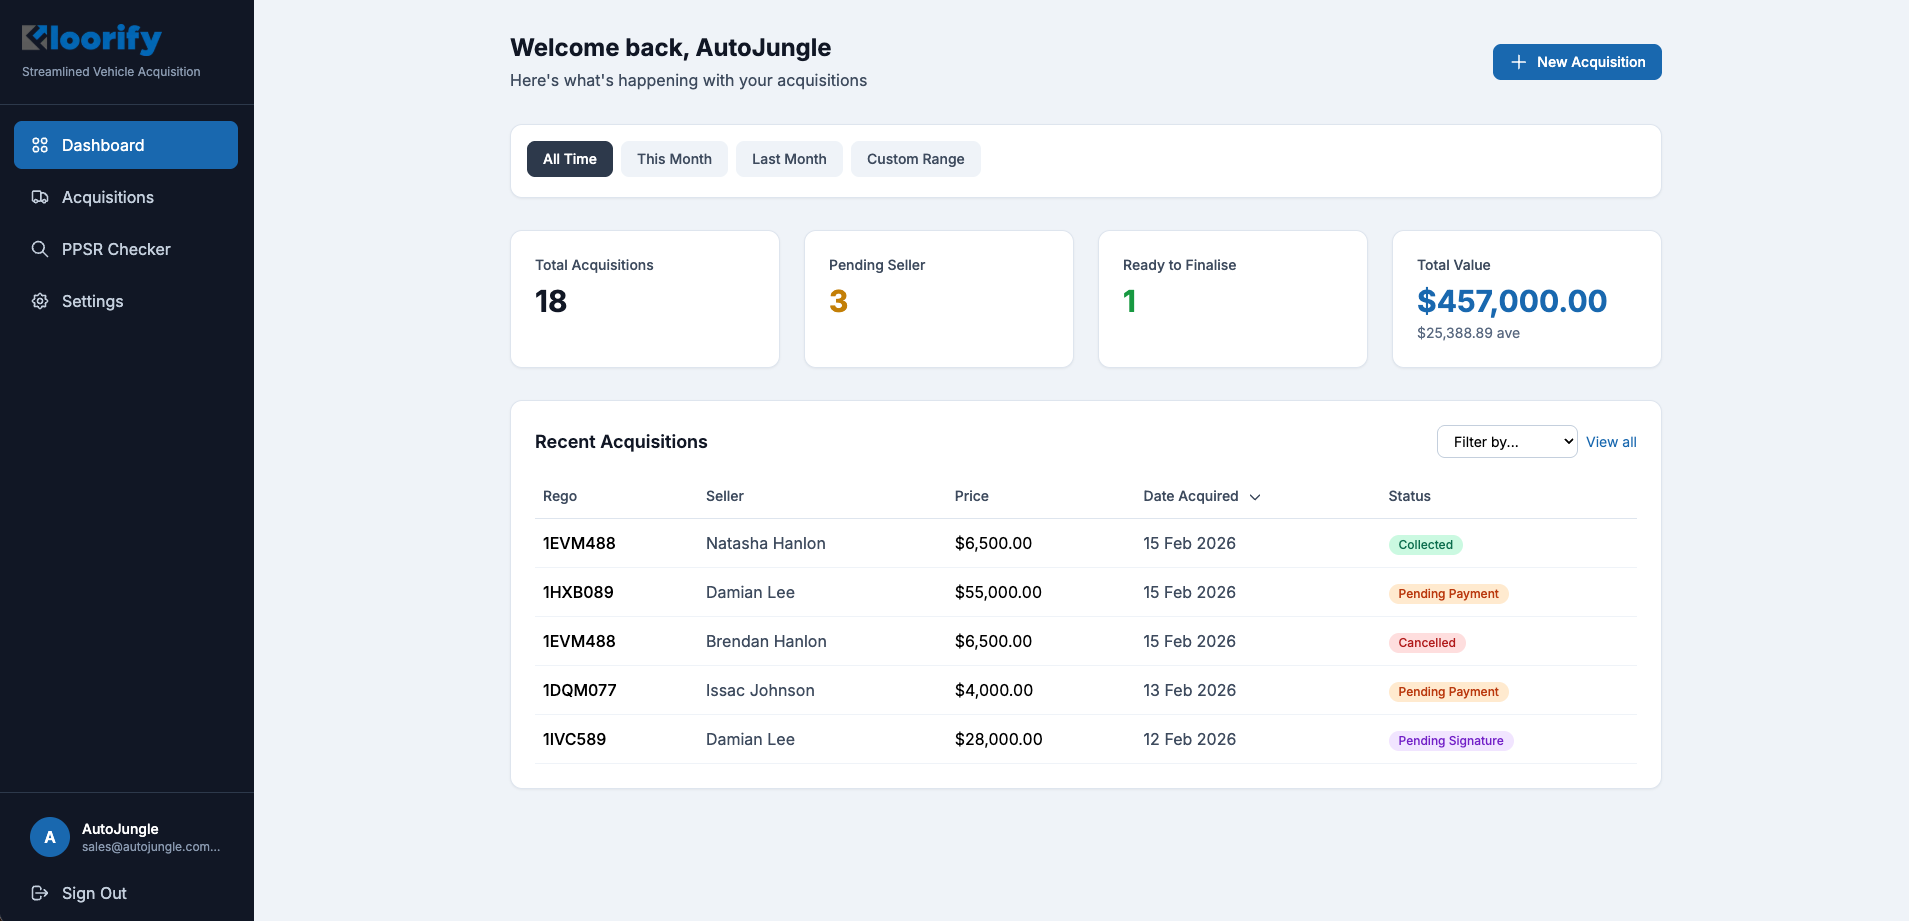Click the Settings gear icon
1909x921 pixels.
(x=40, y=301)
